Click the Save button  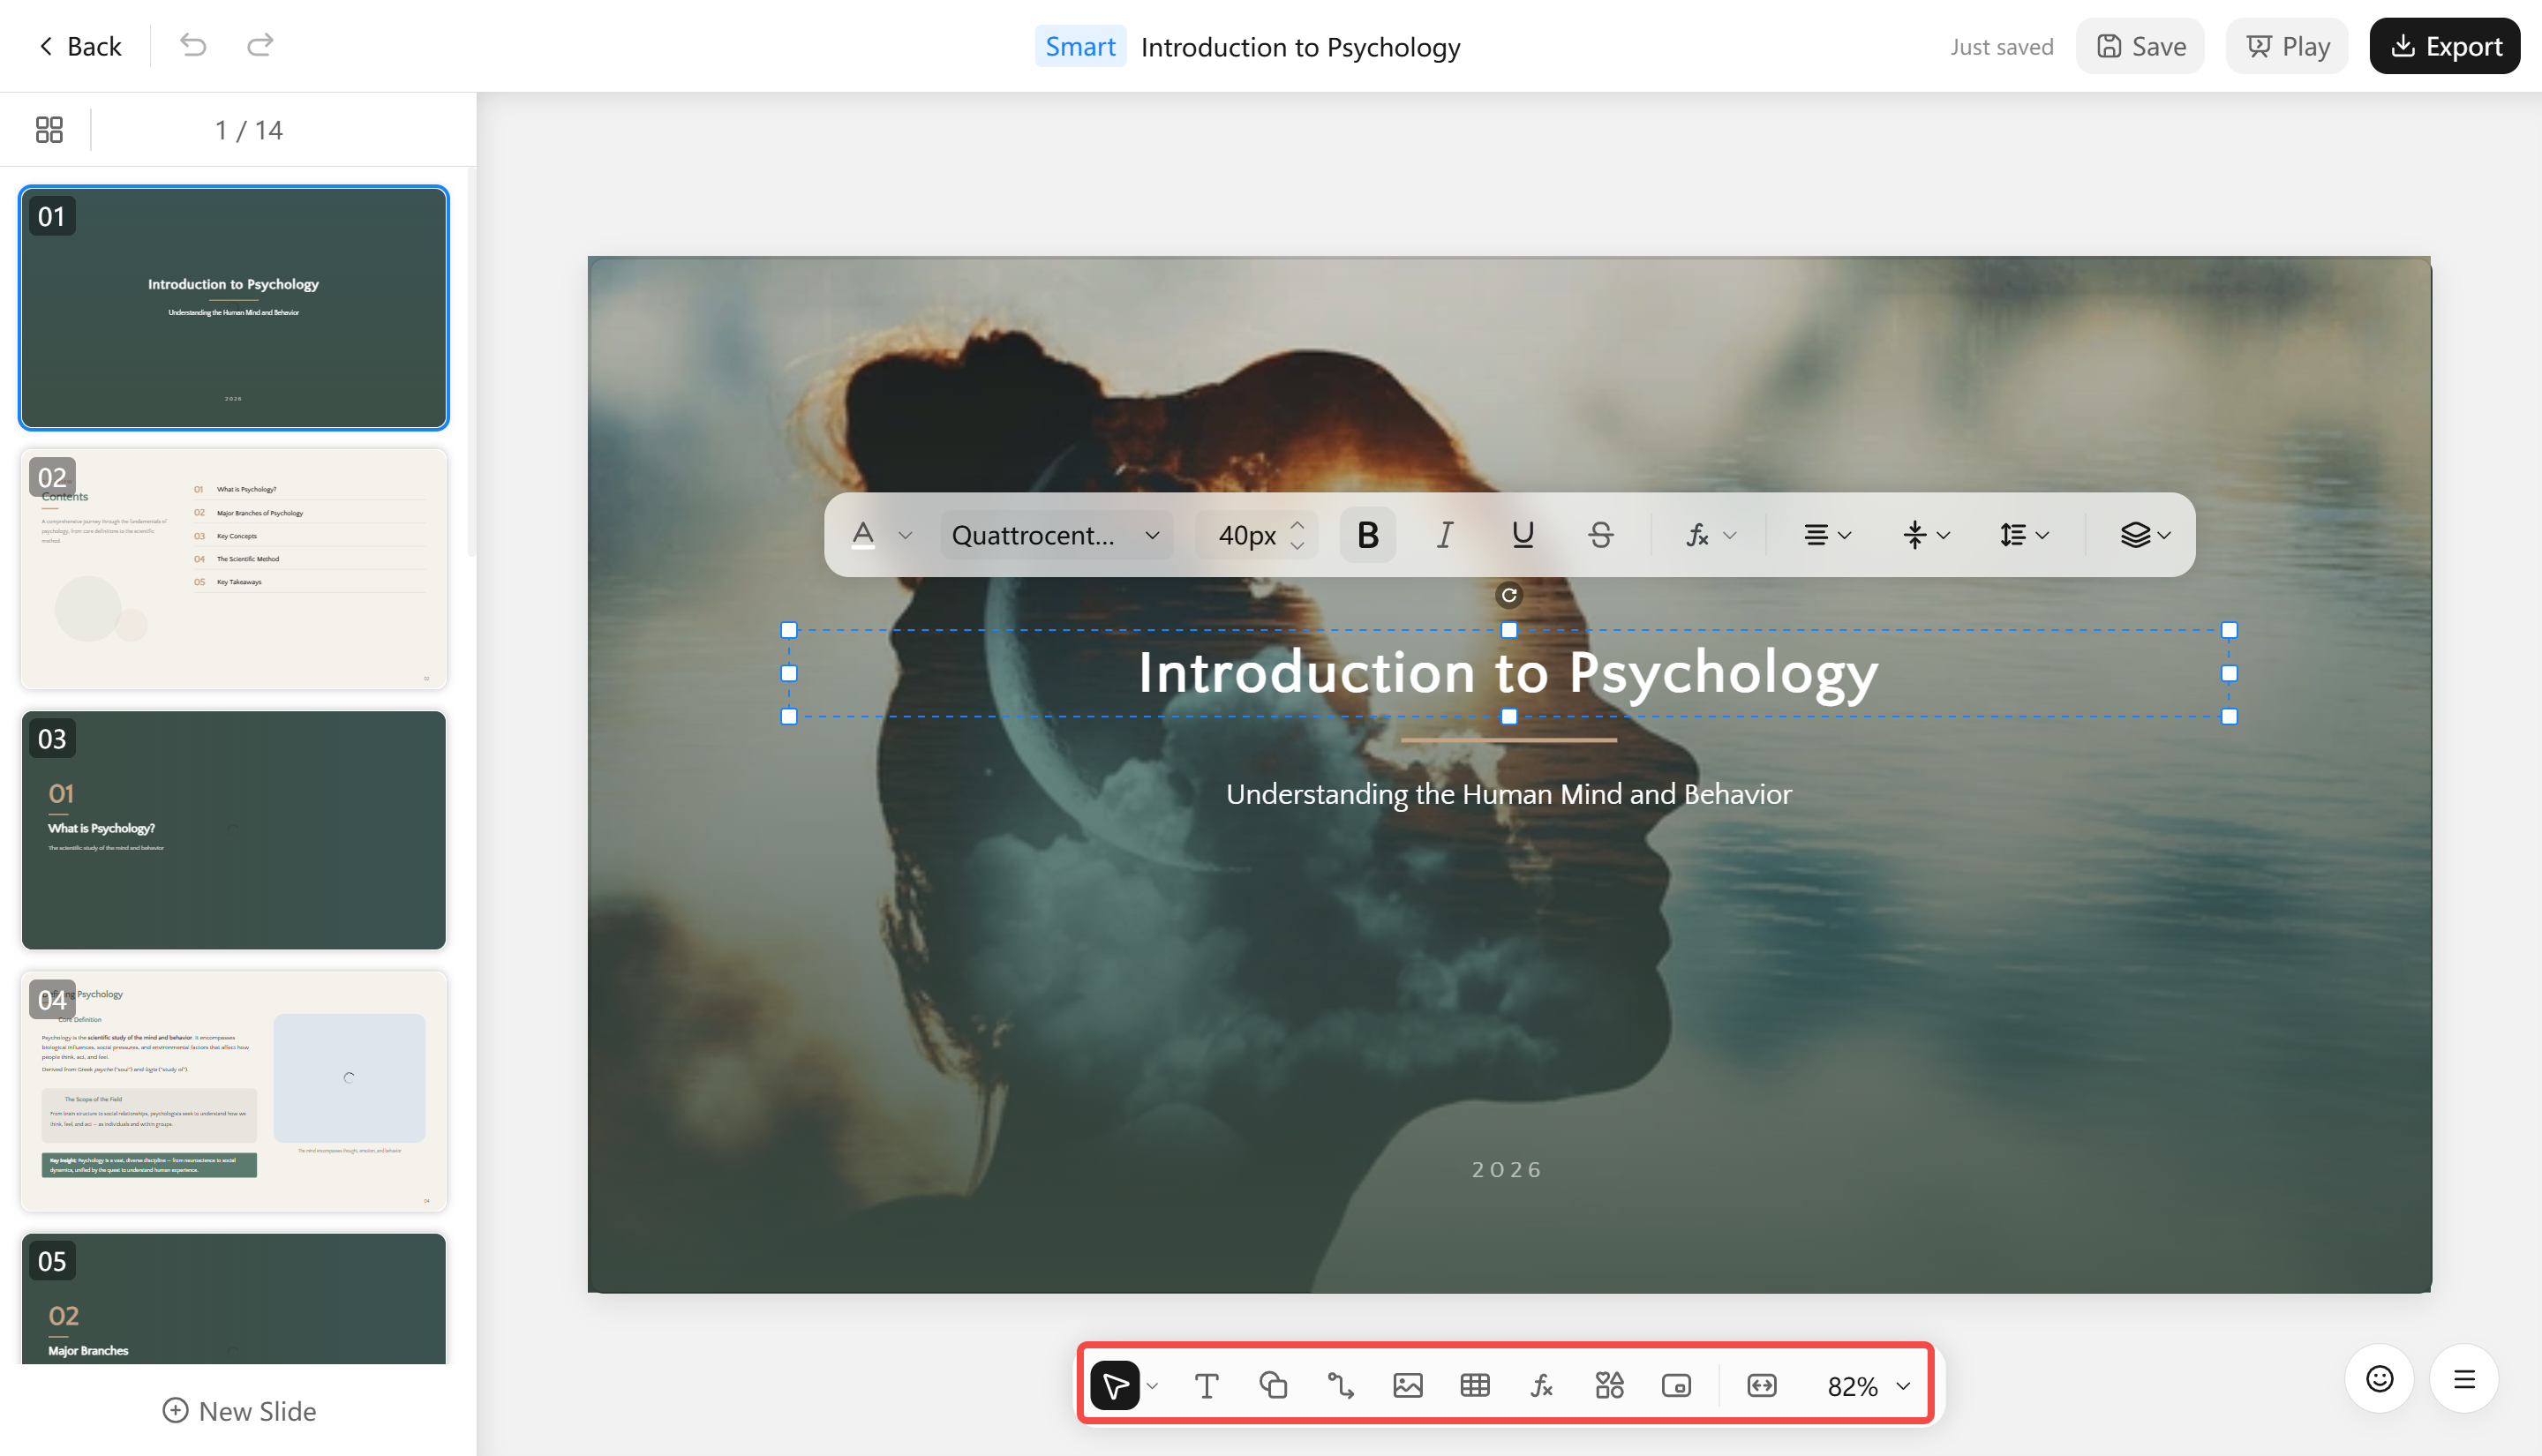coord(2140,46)
